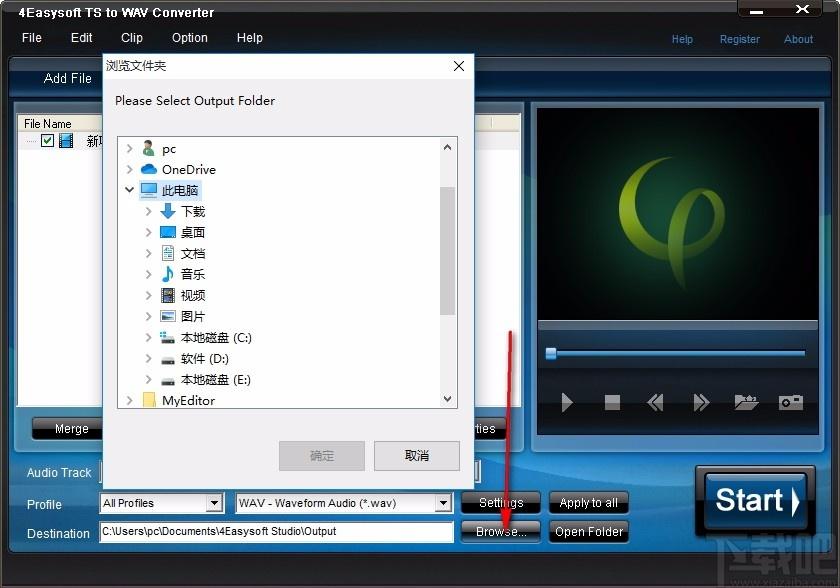The width and height of the screenshot is (840, 588).
Task: Click the fast forward next button
Action: click(701, 402)
